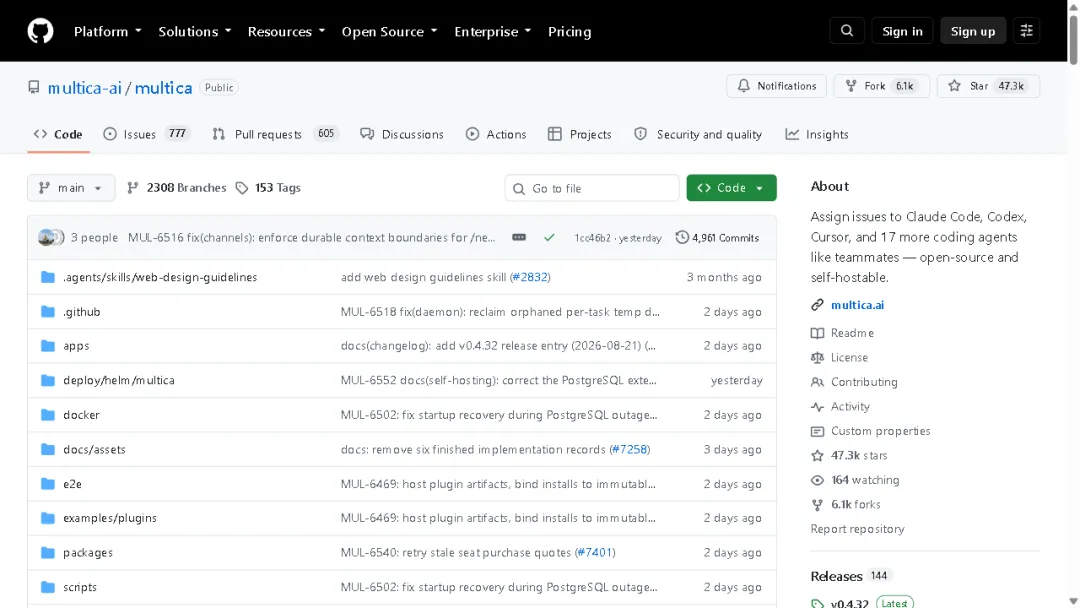Click the book icon beside Readme

[x=817, y=333]
